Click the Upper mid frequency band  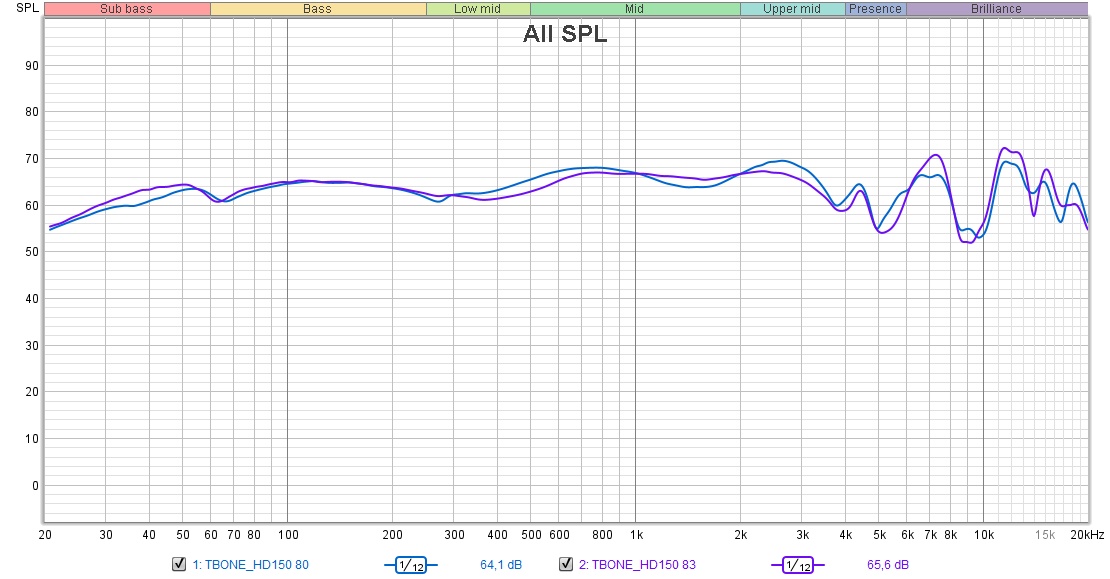792,9
